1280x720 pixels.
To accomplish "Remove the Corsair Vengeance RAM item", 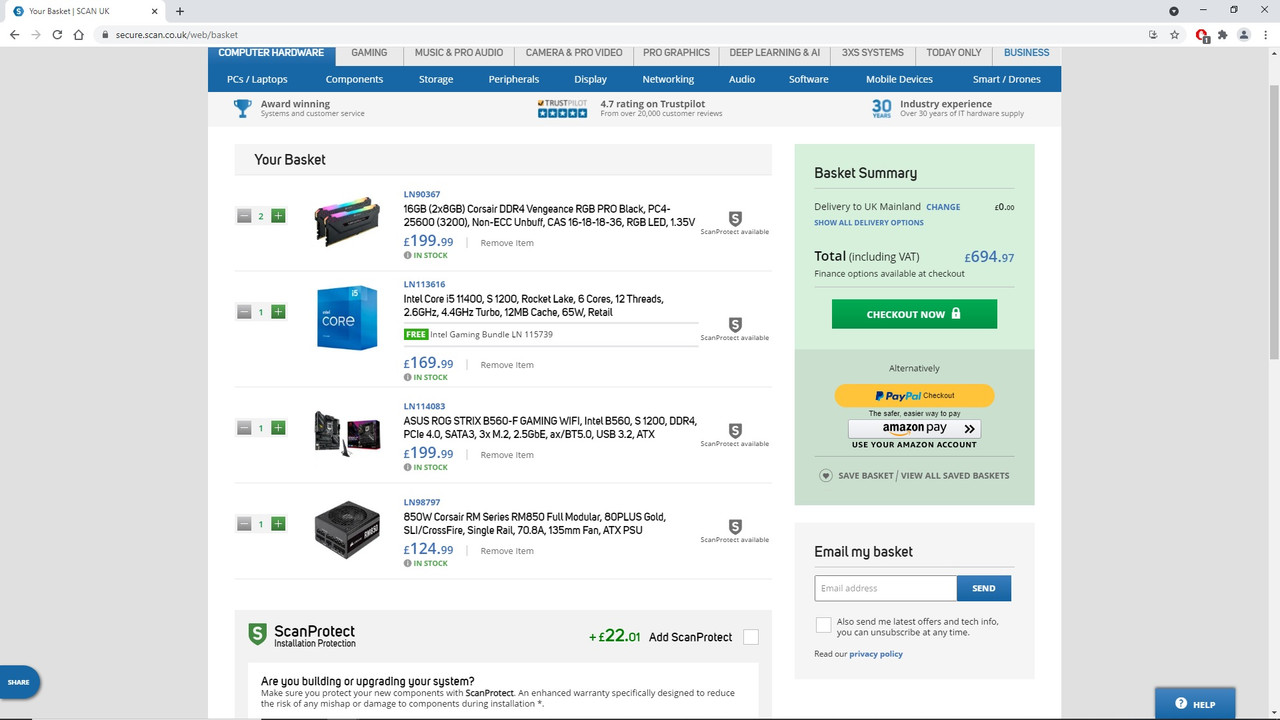I will 507,243.
